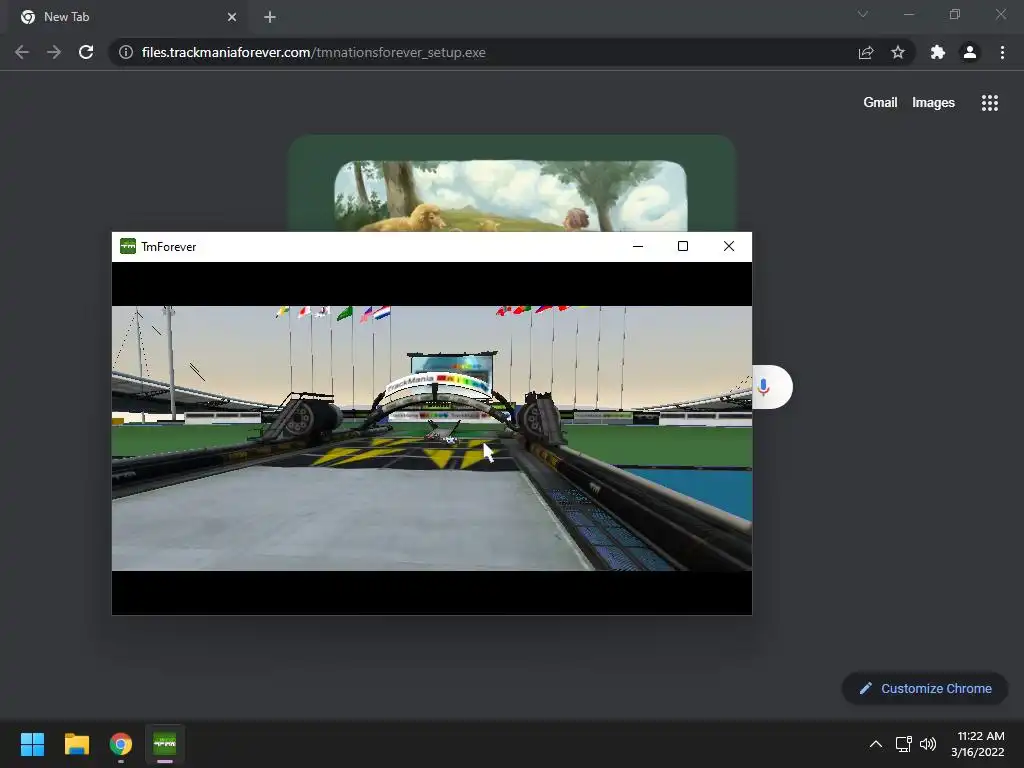
Task: Open the Windows Start menu
Action: tap(32, 744)
